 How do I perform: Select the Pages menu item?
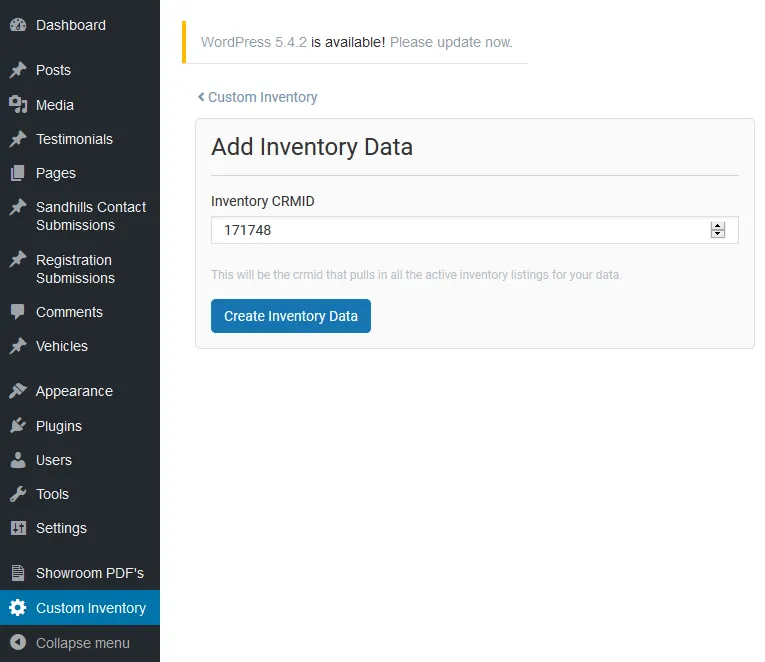(x=80, y=173)
